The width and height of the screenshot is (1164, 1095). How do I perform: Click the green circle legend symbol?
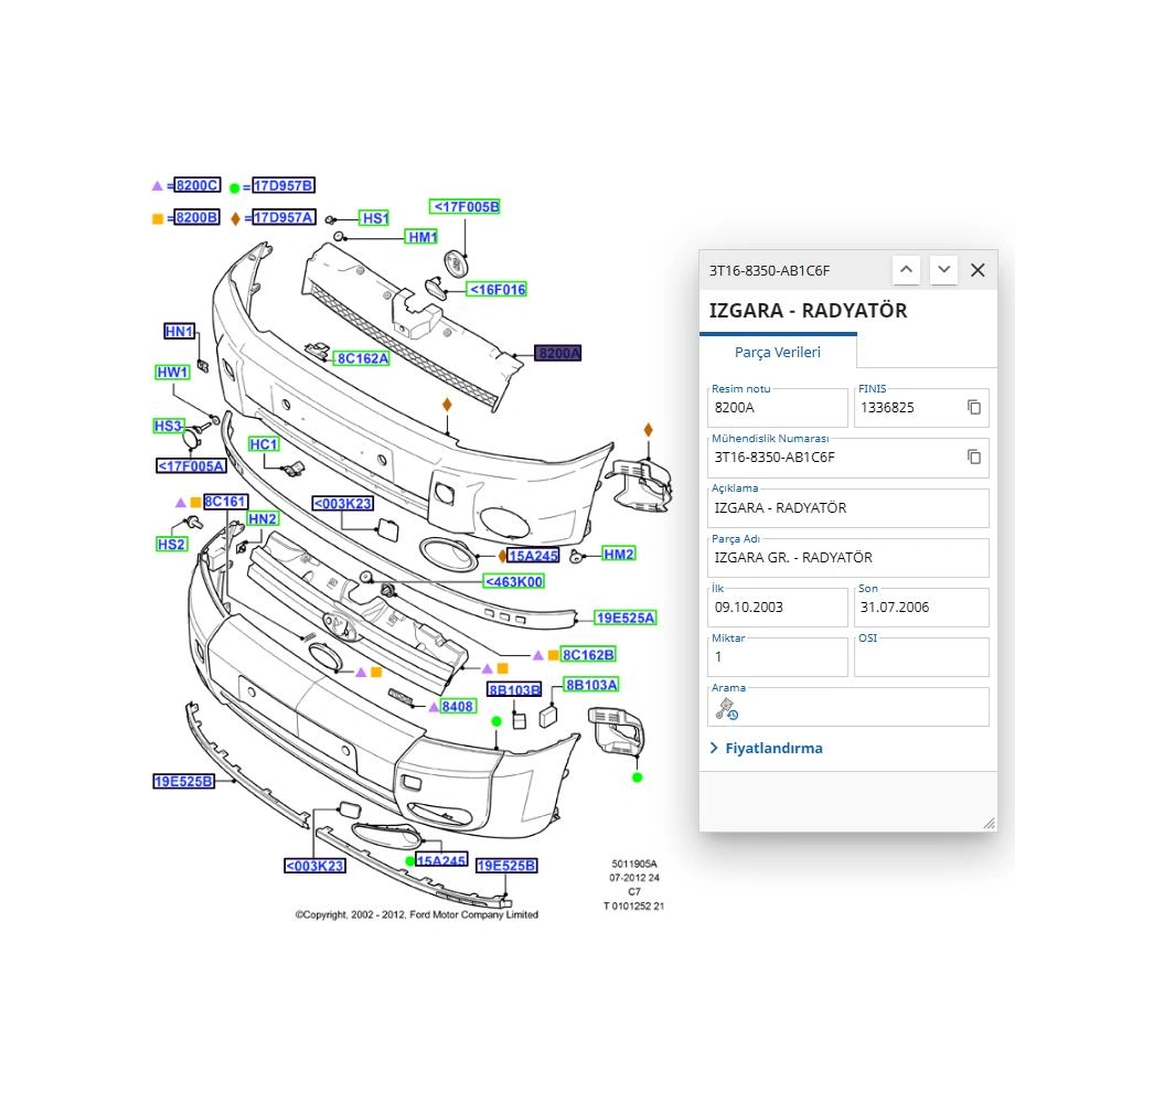[x=235, y=188]
